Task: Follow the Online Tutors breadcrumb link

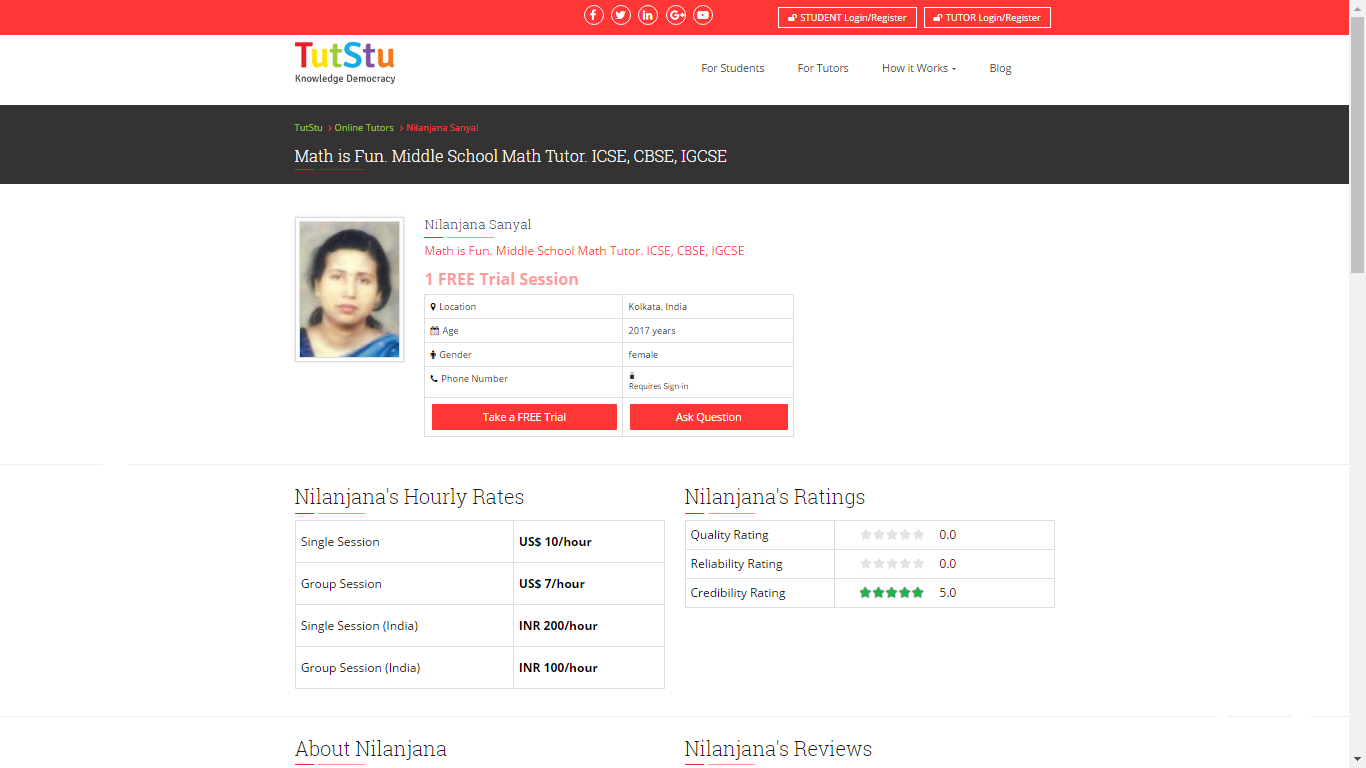Action: 364,127
